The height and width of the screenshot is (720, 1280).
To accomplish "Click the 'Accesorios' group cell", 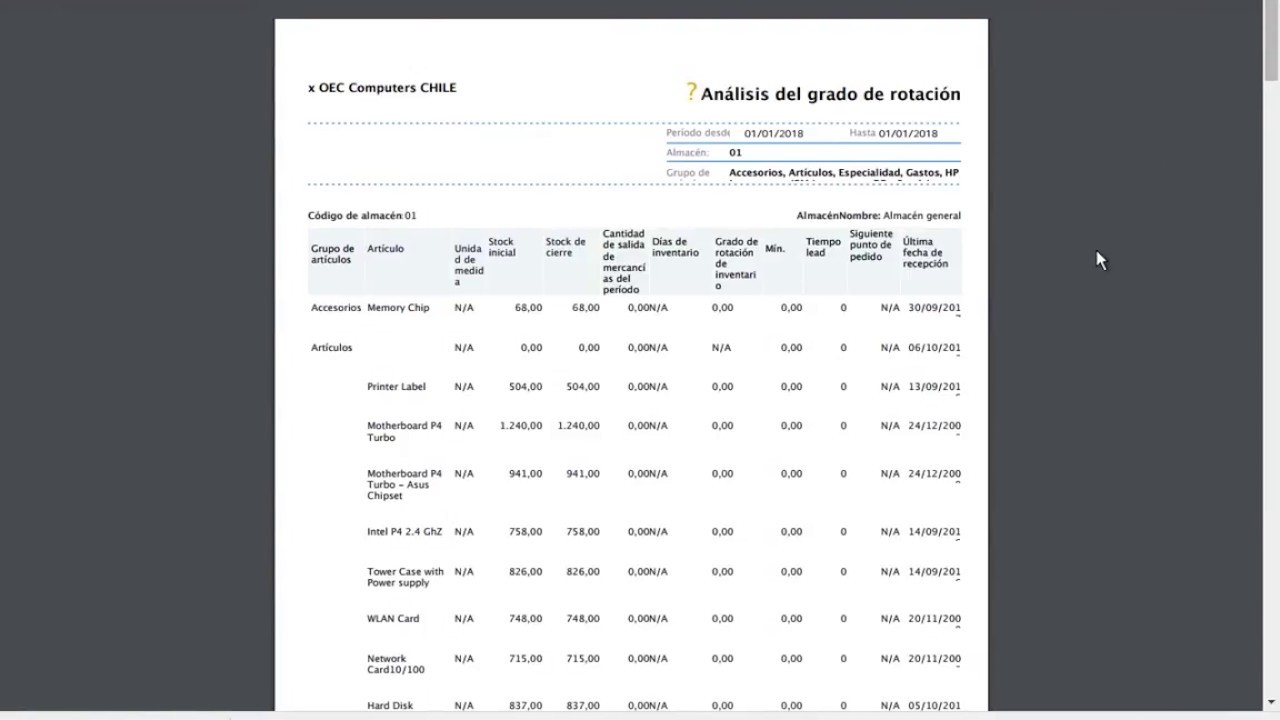I will [336, 307].
